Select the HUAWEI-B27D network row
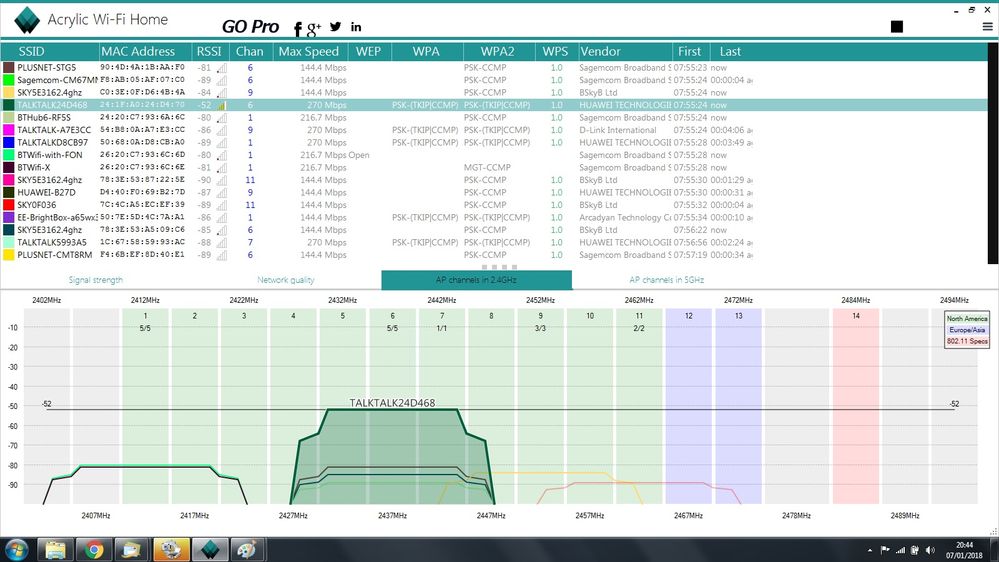Screen dimensions: 999x562 pyautogui.click(x=494, y=192)
